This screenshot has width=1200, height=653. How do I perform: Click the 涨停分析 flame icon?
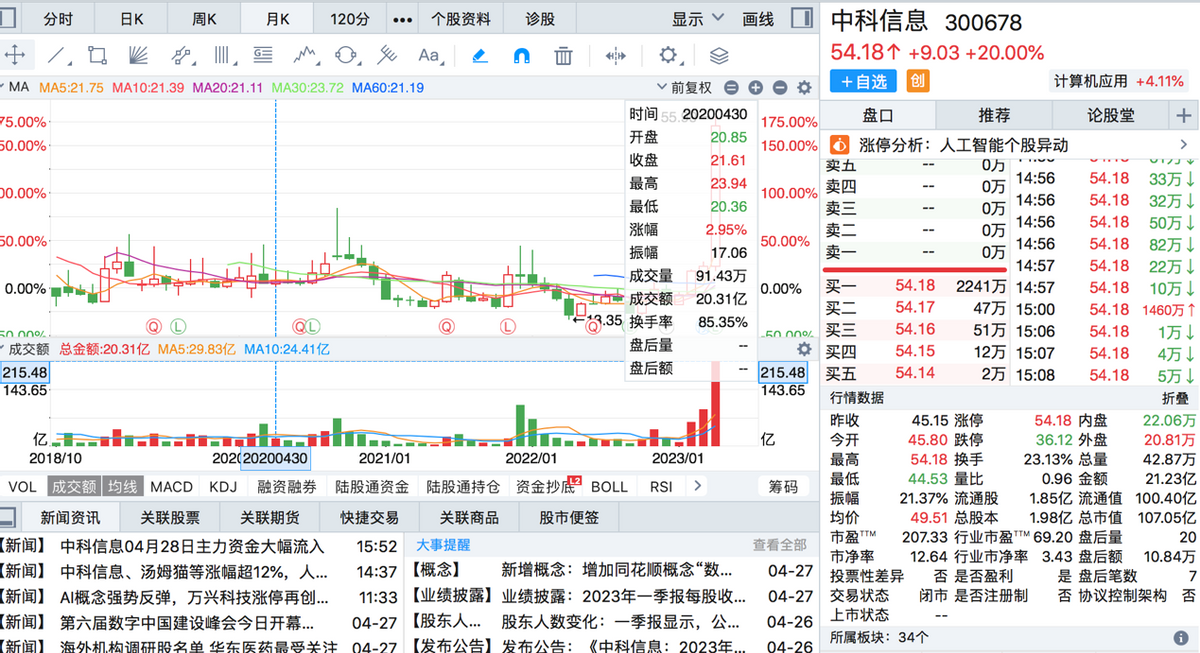(x=840, y=145)
